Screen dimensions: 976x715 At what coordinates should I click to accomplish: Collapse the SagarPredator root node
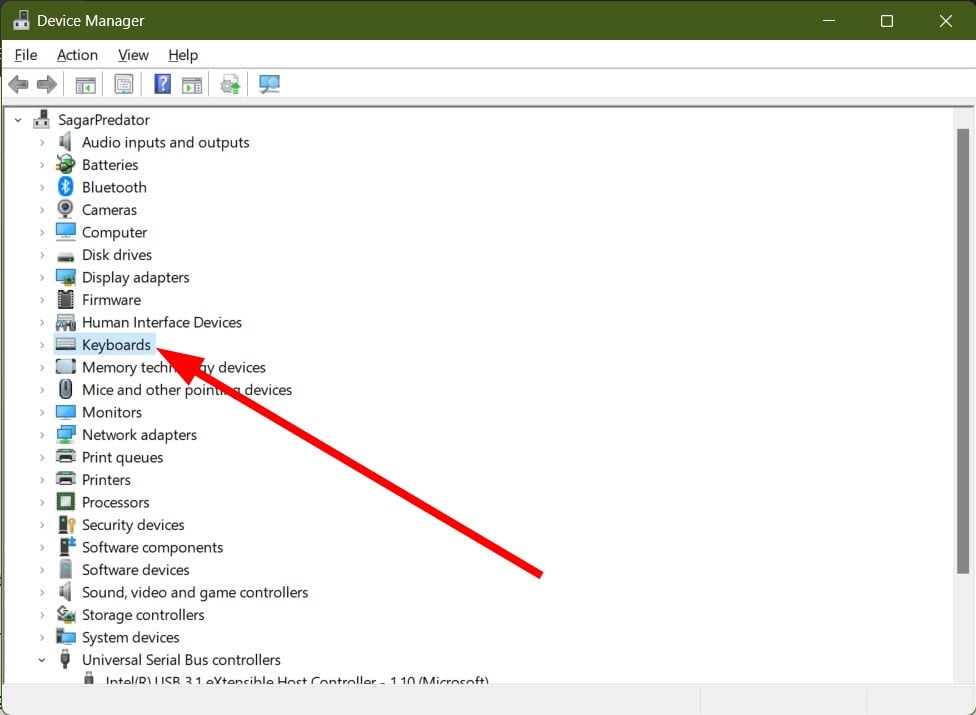[x=19, y=120]
